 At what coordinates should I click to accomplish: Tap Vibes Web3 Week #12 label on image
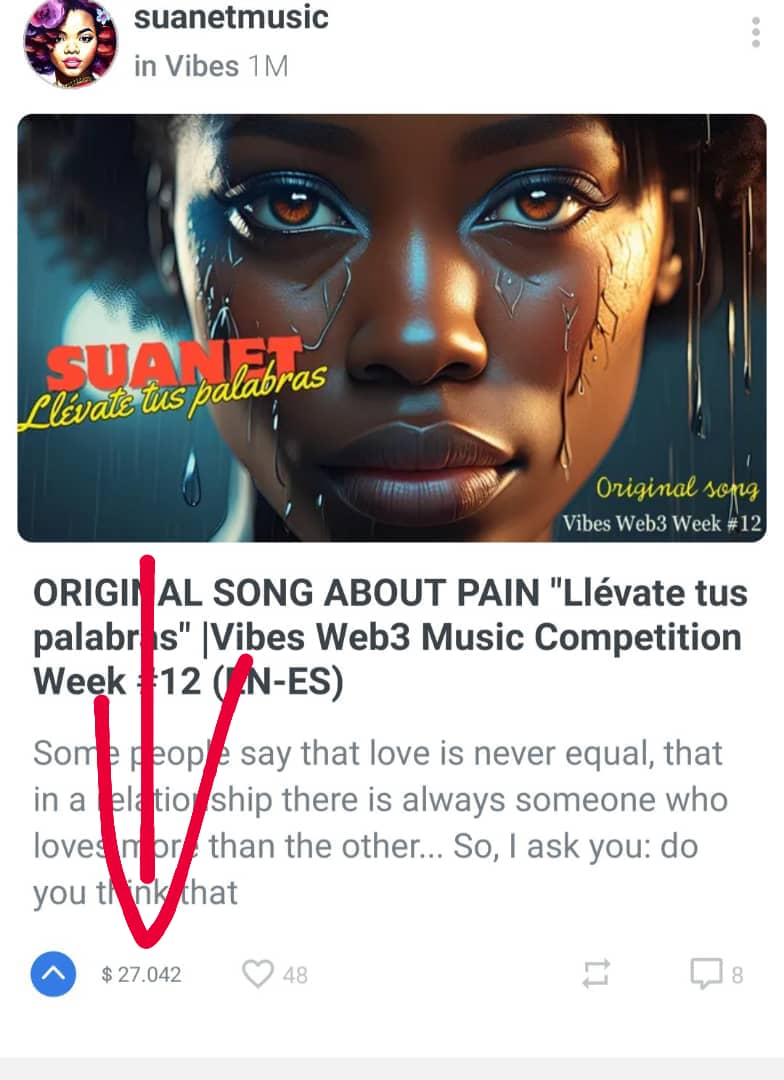coord(661,523)
